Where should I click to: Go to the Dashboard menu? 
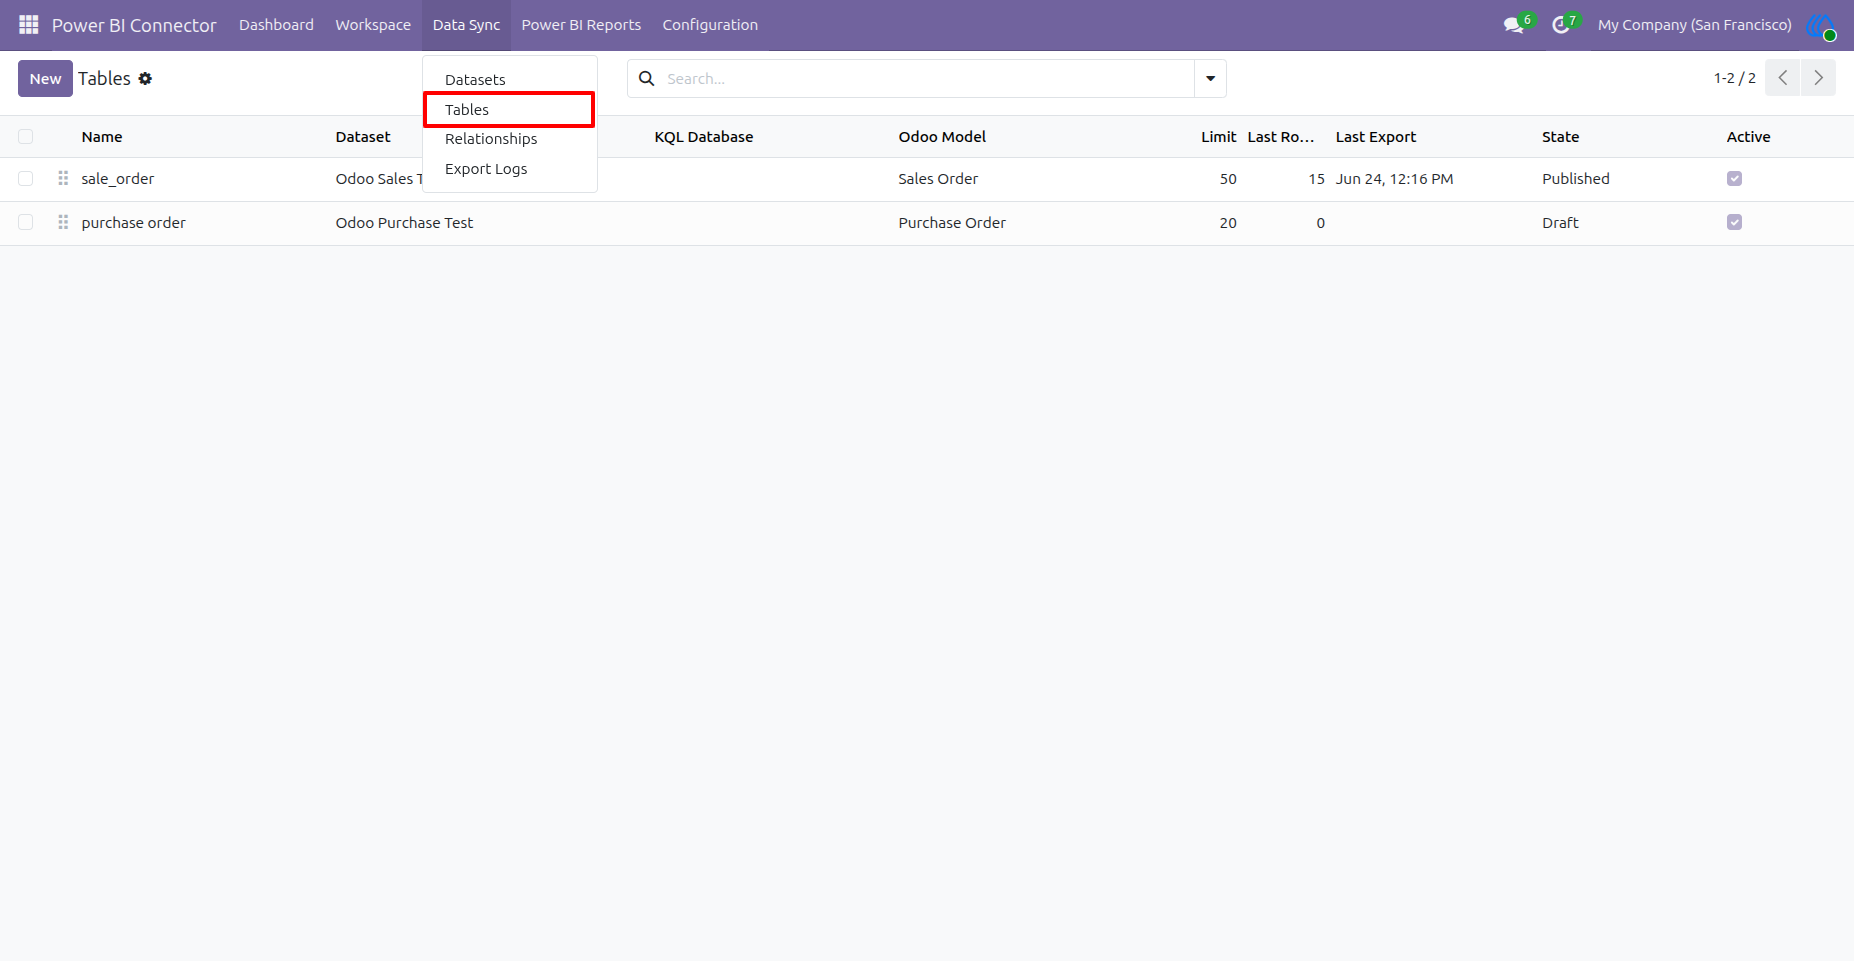pyautogui.click(x=276, y=25)
